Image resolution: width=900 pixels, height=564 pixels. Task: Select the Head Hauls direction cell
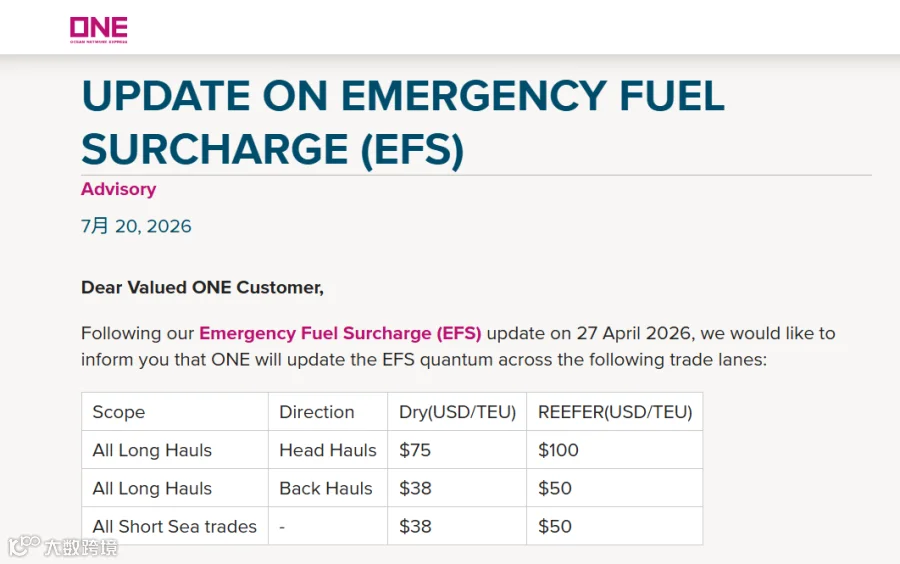[x=328, y=450]
